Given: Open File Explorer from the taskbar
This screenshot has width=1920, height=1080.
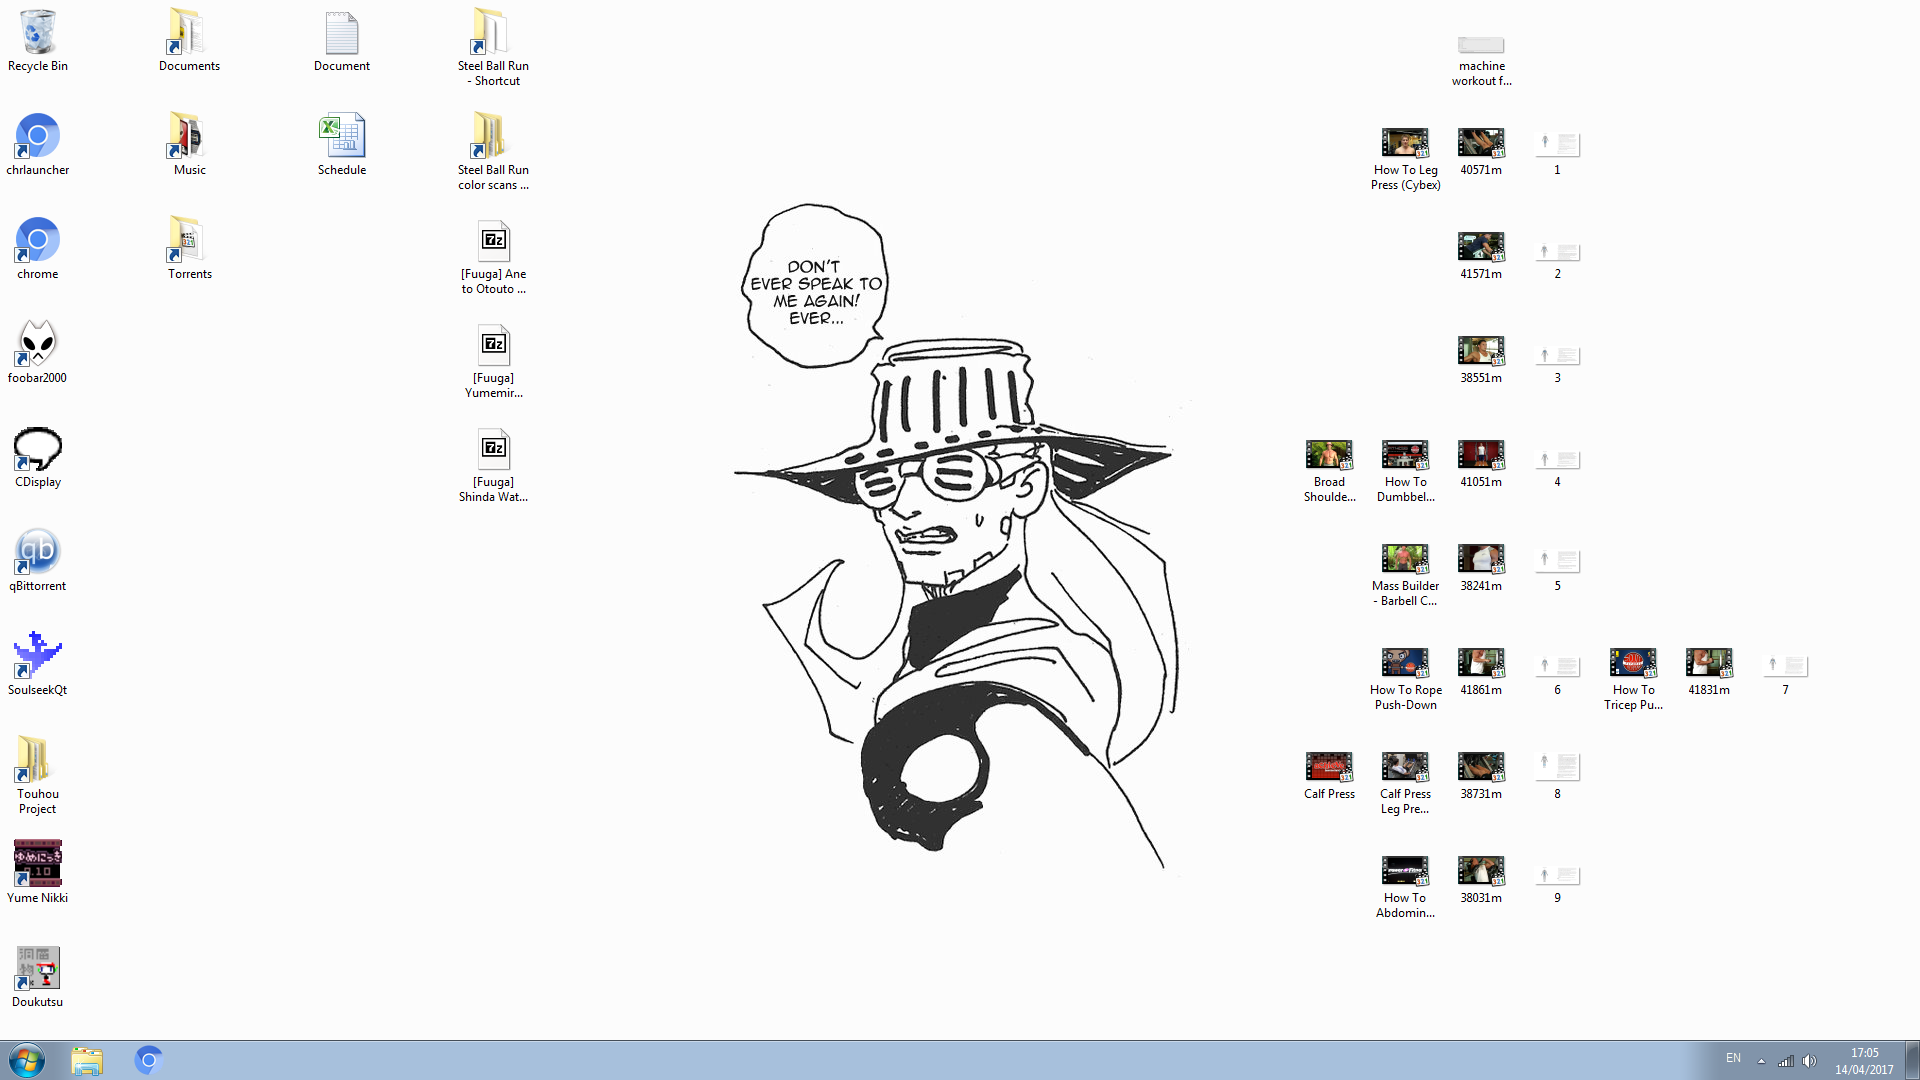Looking at the screenshot, I should coord(87,1060).
